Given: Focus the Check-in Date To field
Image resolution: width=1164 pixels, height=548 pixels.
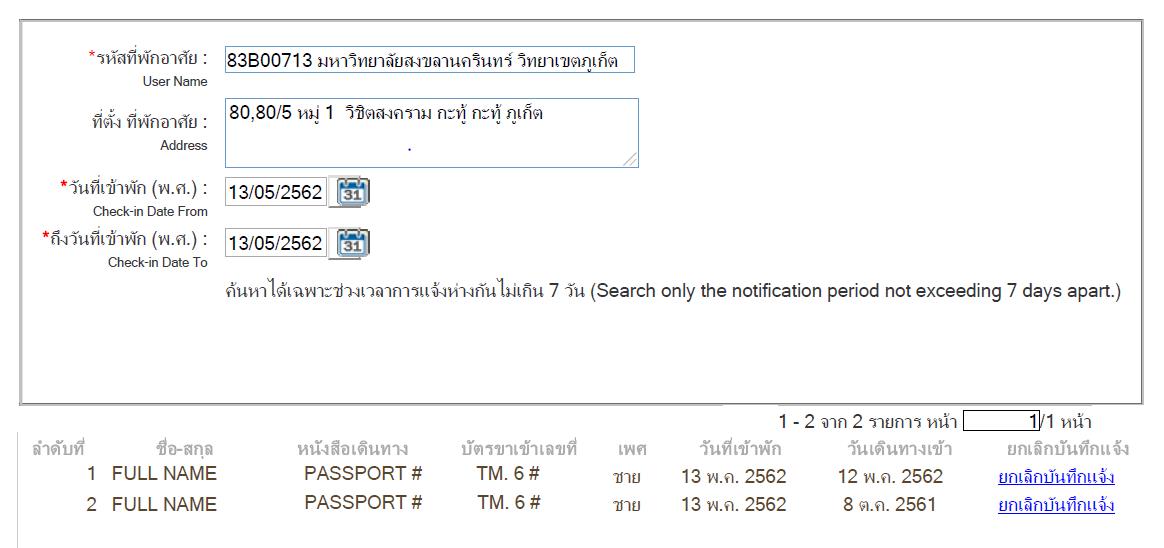Looking at the screenshot, I should point(275,243).
